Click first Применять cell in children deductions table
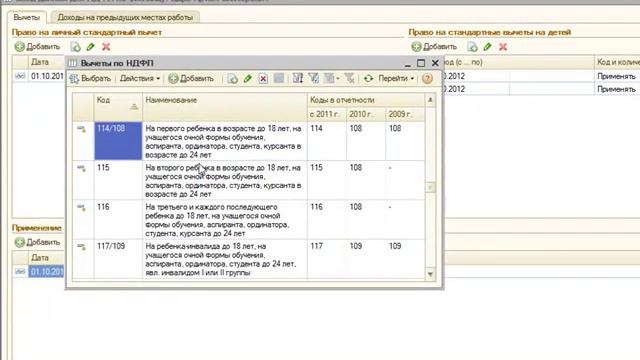640x360 pixels. coord(616,76)
